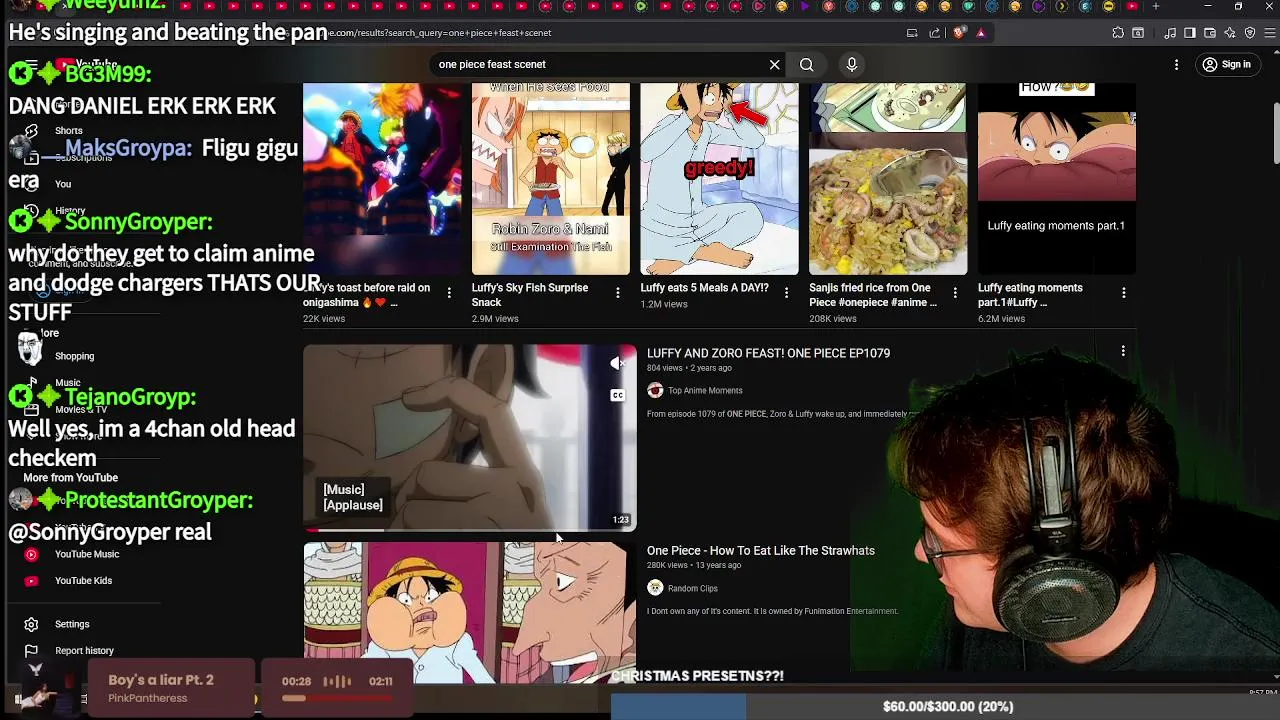This screenshot has width=1280, height=720.
Task: Clear the search query with the X
Action: coord(774,65)
